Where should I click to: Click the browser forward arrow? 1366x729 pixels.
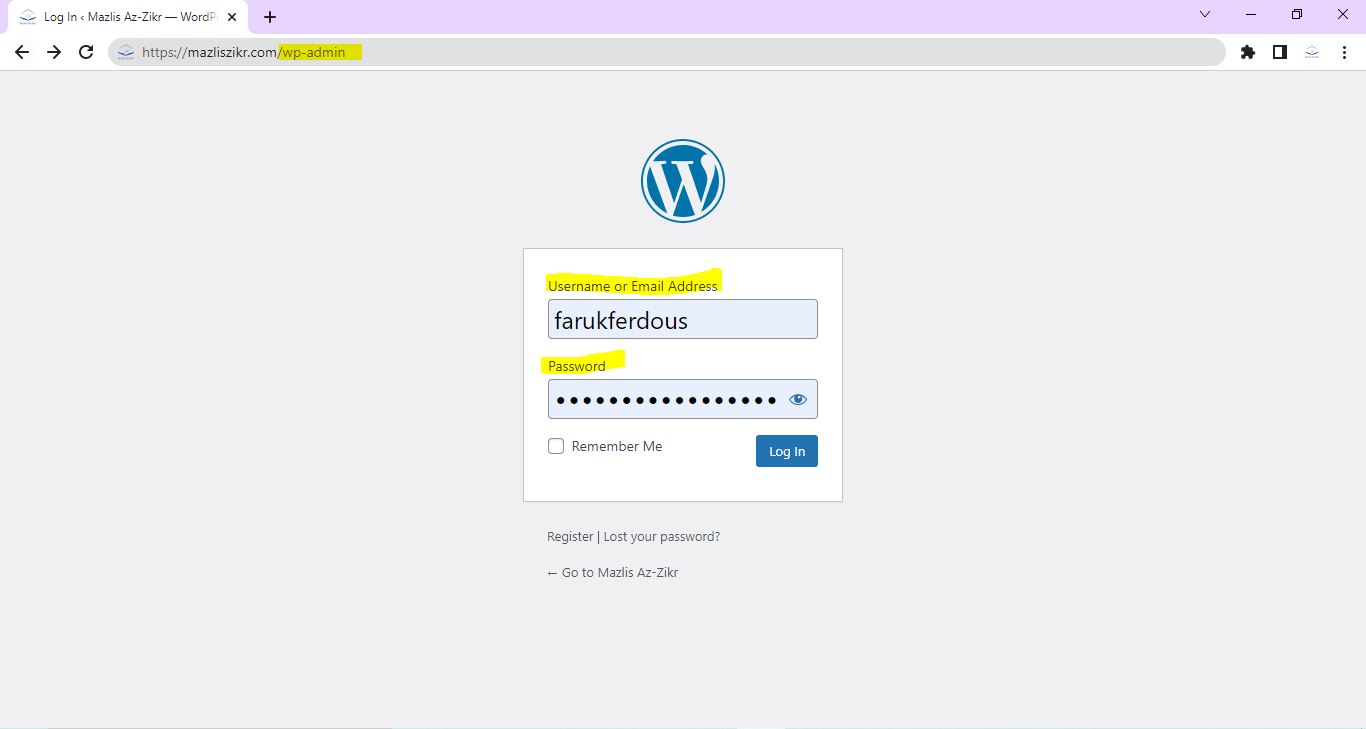[x=54, y=52]
